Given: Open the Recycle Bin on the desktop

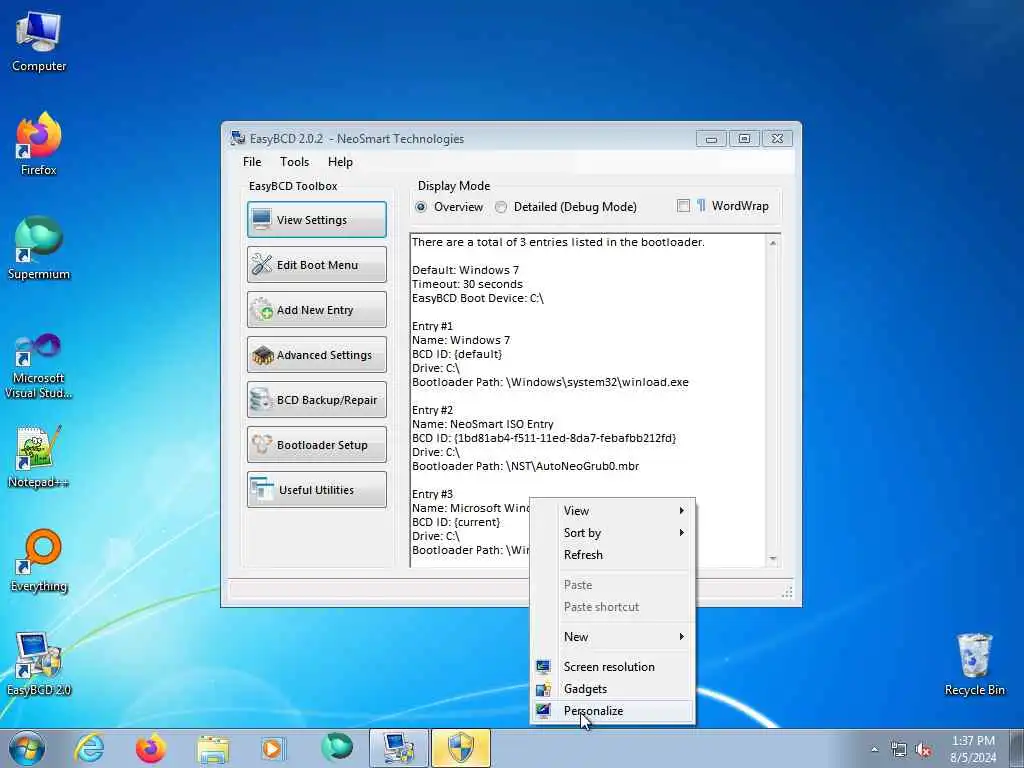Looking at the screenshot, I should pyautogui.click(x=974, y=664).
